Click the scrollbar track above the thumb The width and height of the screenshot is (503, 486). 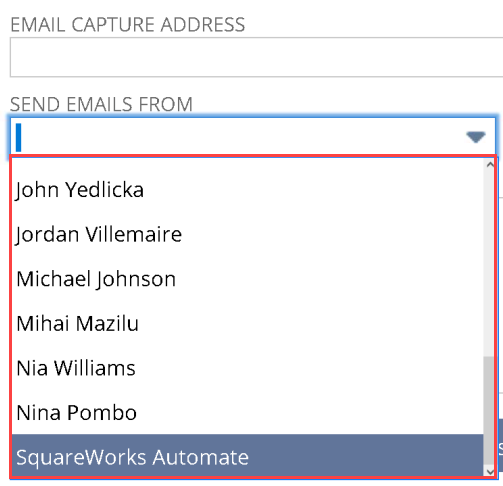point(490,263)
